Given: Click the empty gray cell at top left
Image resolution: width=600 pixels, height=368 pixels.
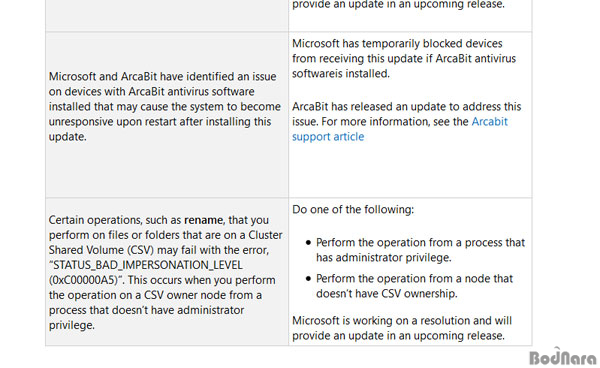Looking at the screenshot, I should click(167, 15).
